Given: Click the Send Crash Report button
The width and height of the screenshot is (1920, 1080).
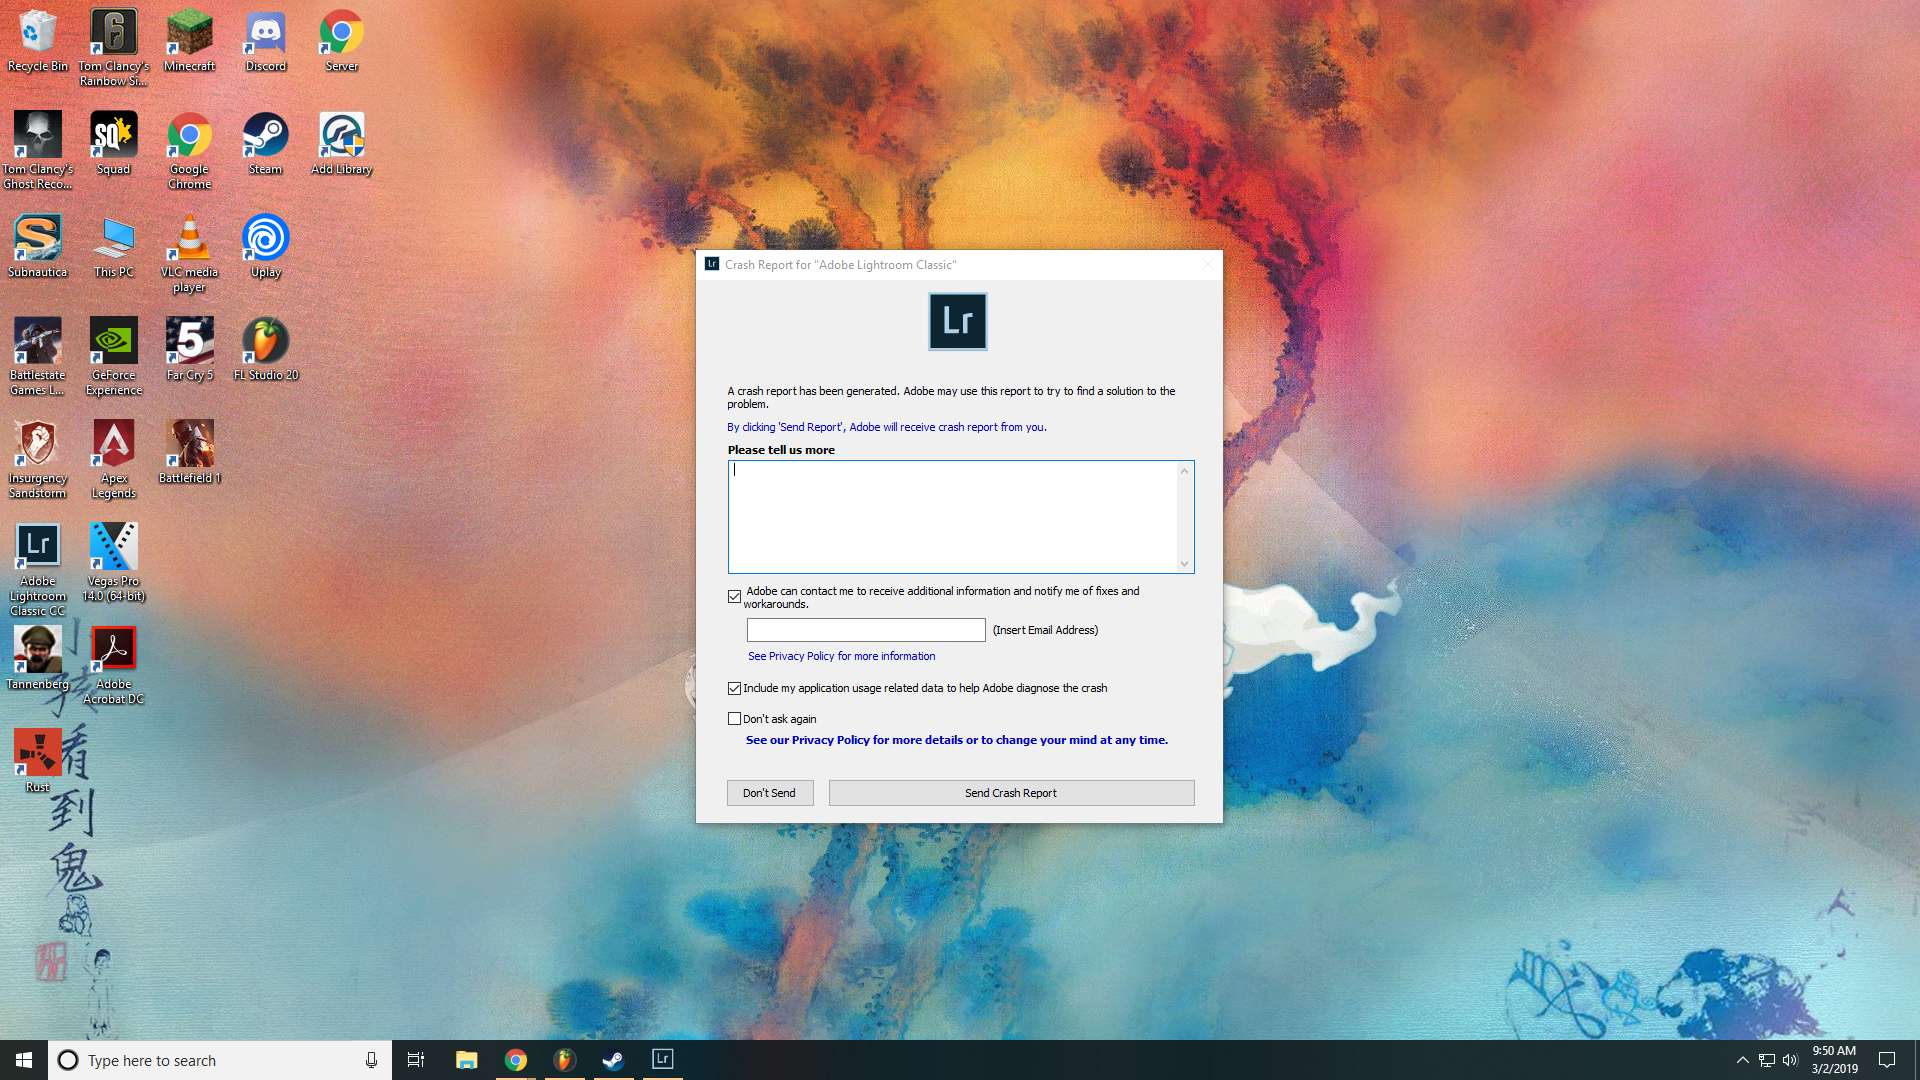Looking at the screenshot, I should (x=1011, y=793).
